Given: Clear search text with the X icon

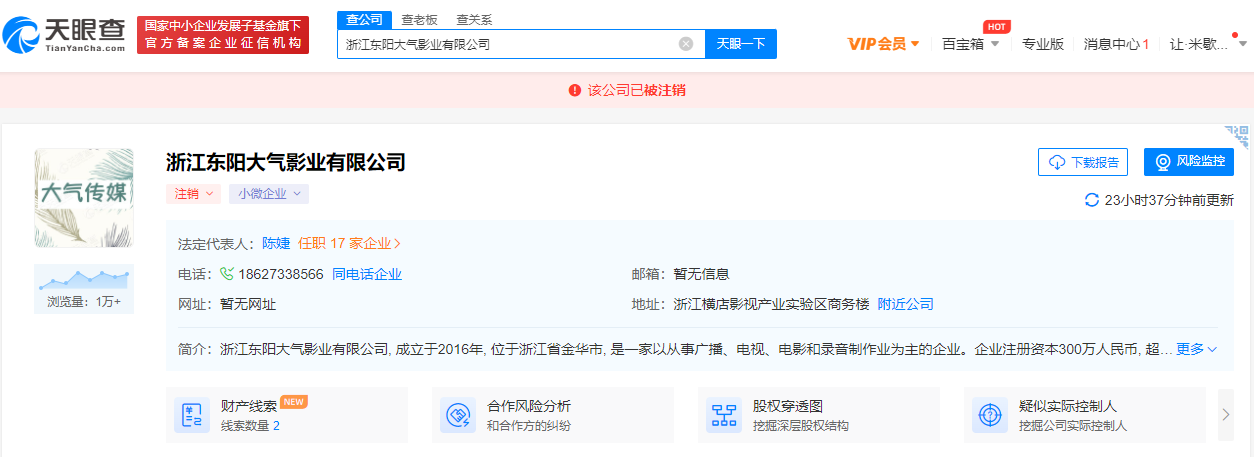Looking at the screenshot, I should 686,44.
